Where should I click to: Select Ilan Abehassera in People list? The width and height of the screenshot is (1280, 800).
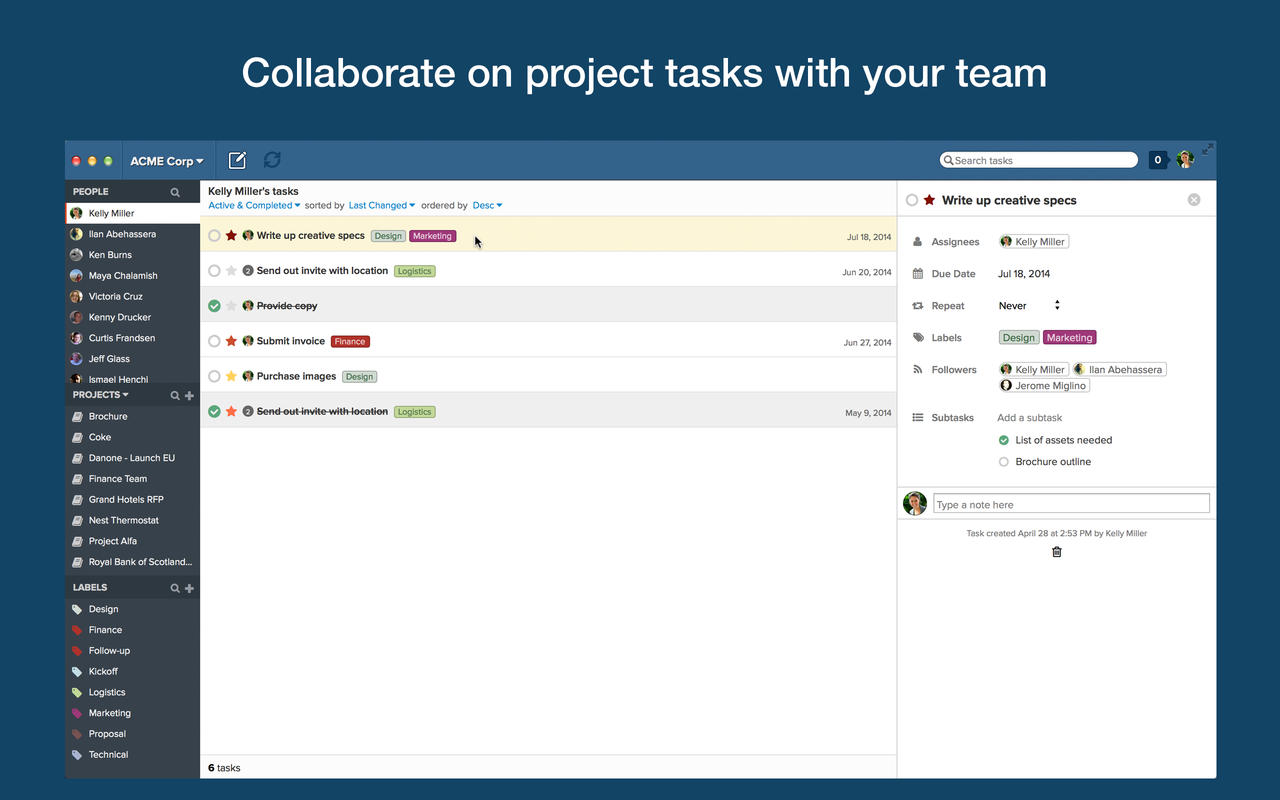point(122,234)
